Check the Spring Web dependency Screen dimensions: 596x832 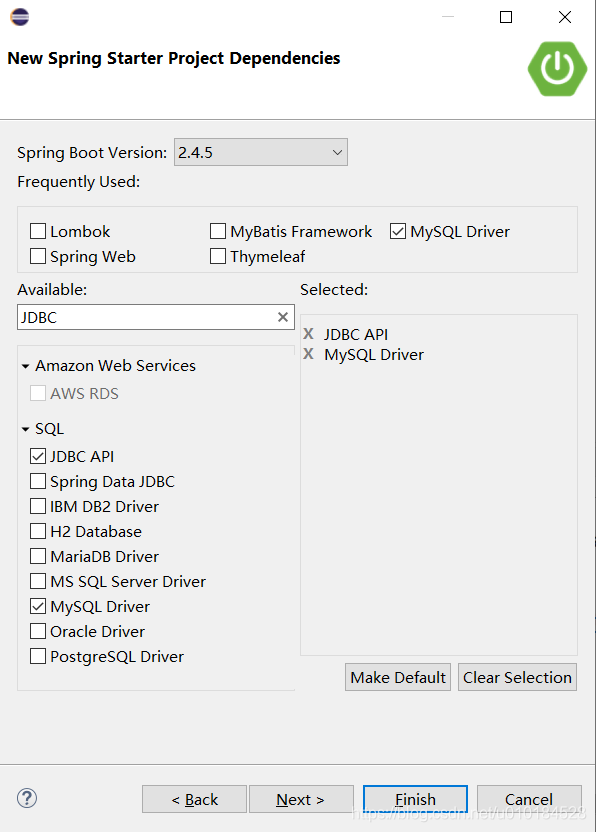[37, 256]
